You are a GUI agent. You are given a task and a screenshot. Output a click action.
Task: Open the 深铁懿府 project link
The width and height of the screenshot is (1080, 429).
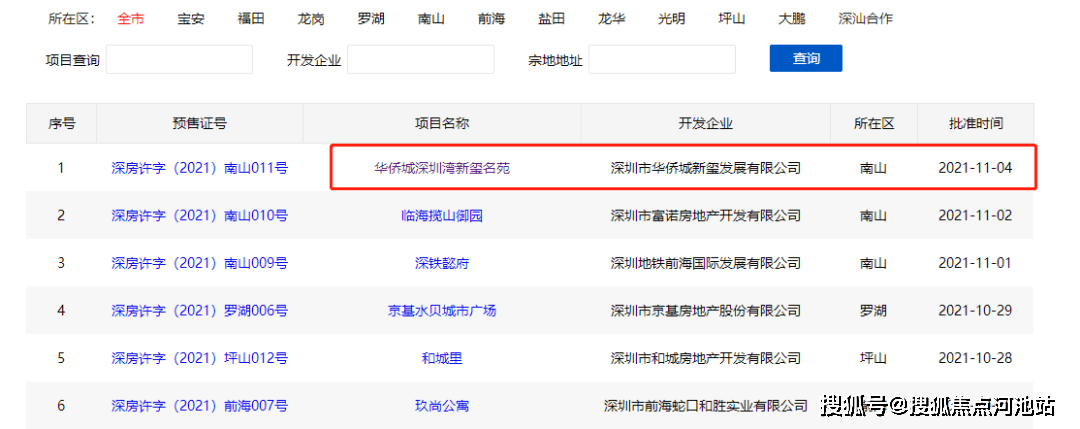point(442,263)
